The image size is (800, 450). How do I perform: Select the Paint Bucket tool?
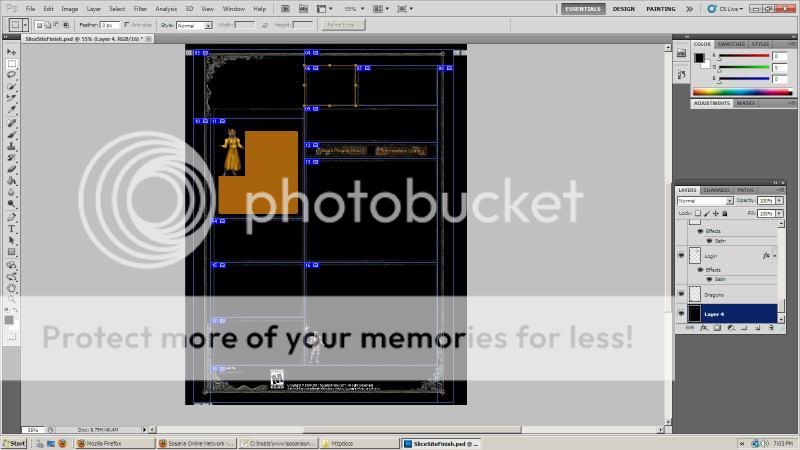click(x=11, y=181)
